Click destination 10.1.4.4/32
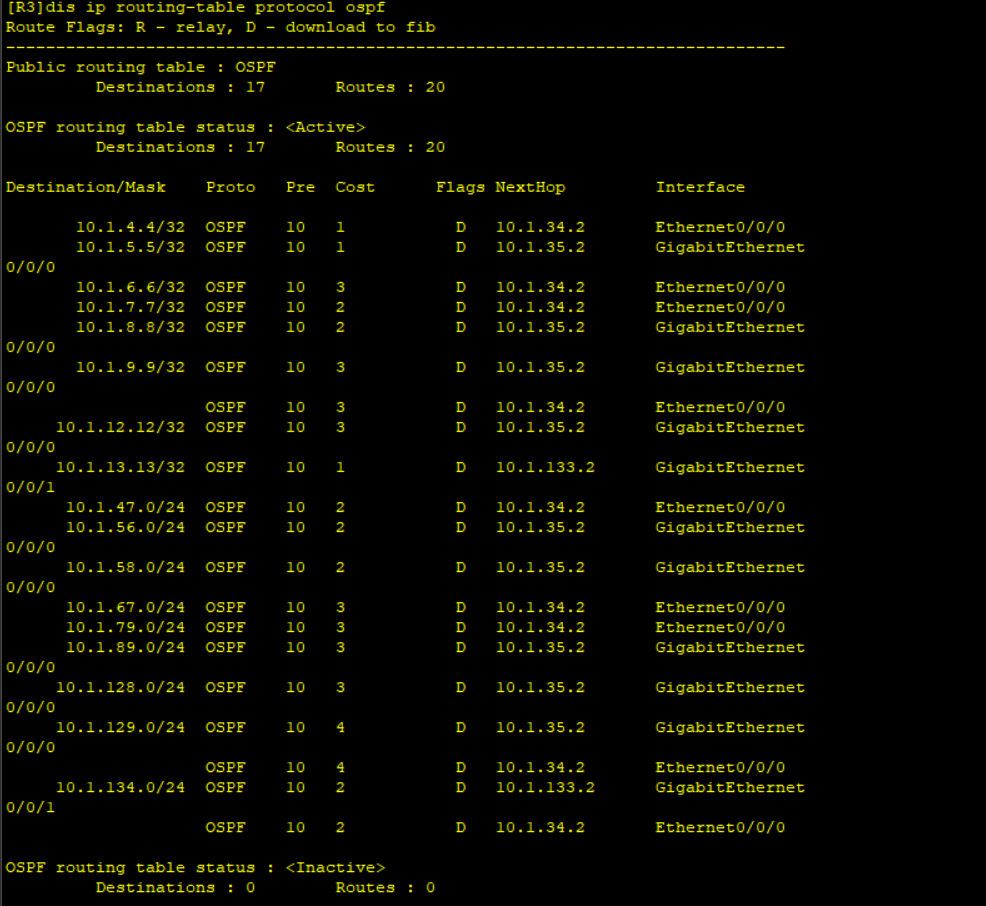The width and height of the screenshot is (986, 906). [131, 227]
